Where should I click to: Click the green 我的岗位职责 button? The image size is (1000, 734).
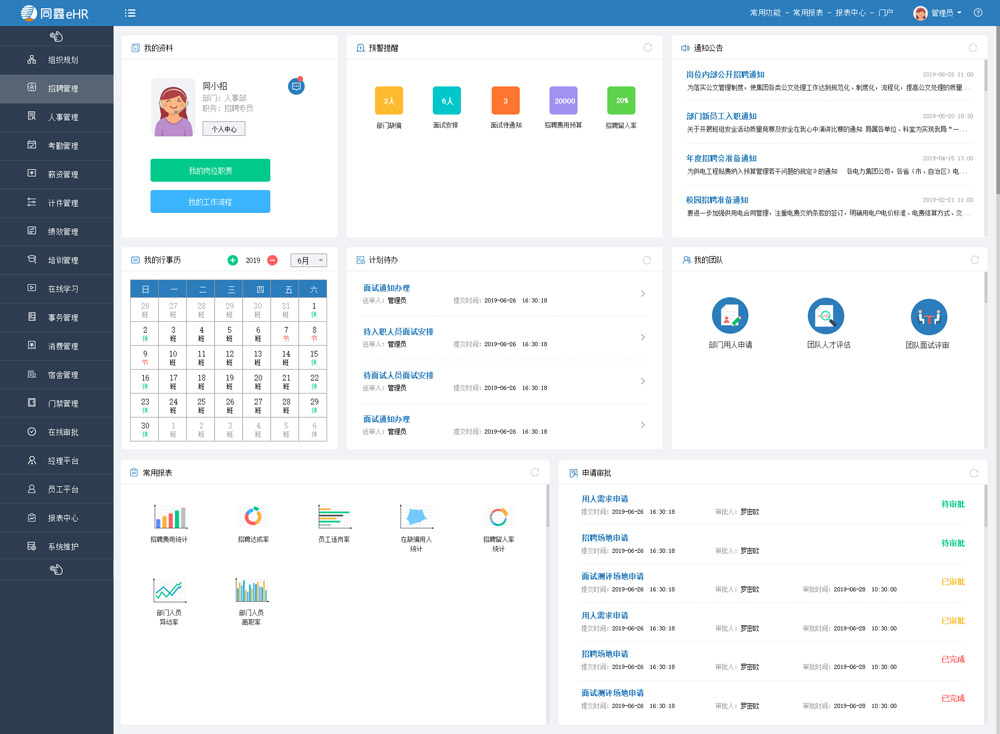[210, 171]
